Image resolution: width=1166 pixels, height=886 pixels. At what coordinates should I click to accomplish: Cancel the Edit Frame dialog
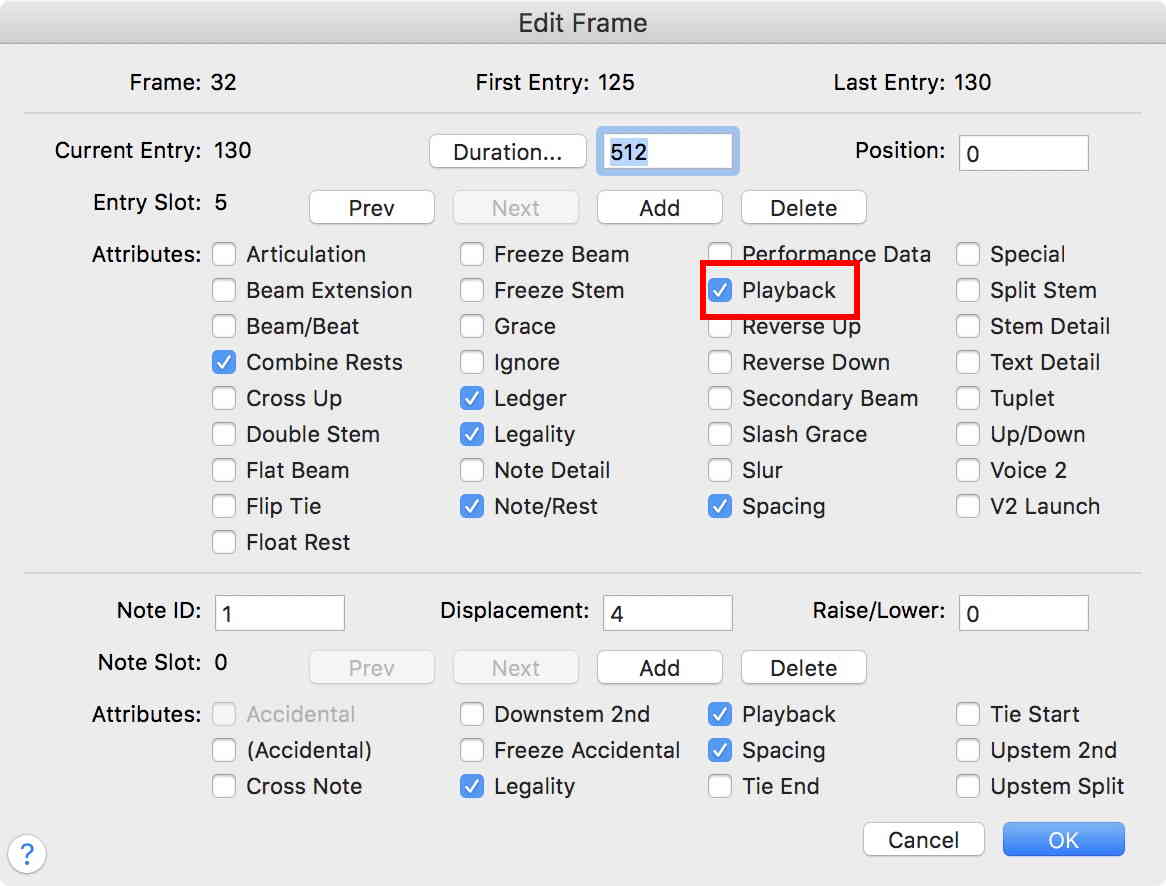pos(923,840)
